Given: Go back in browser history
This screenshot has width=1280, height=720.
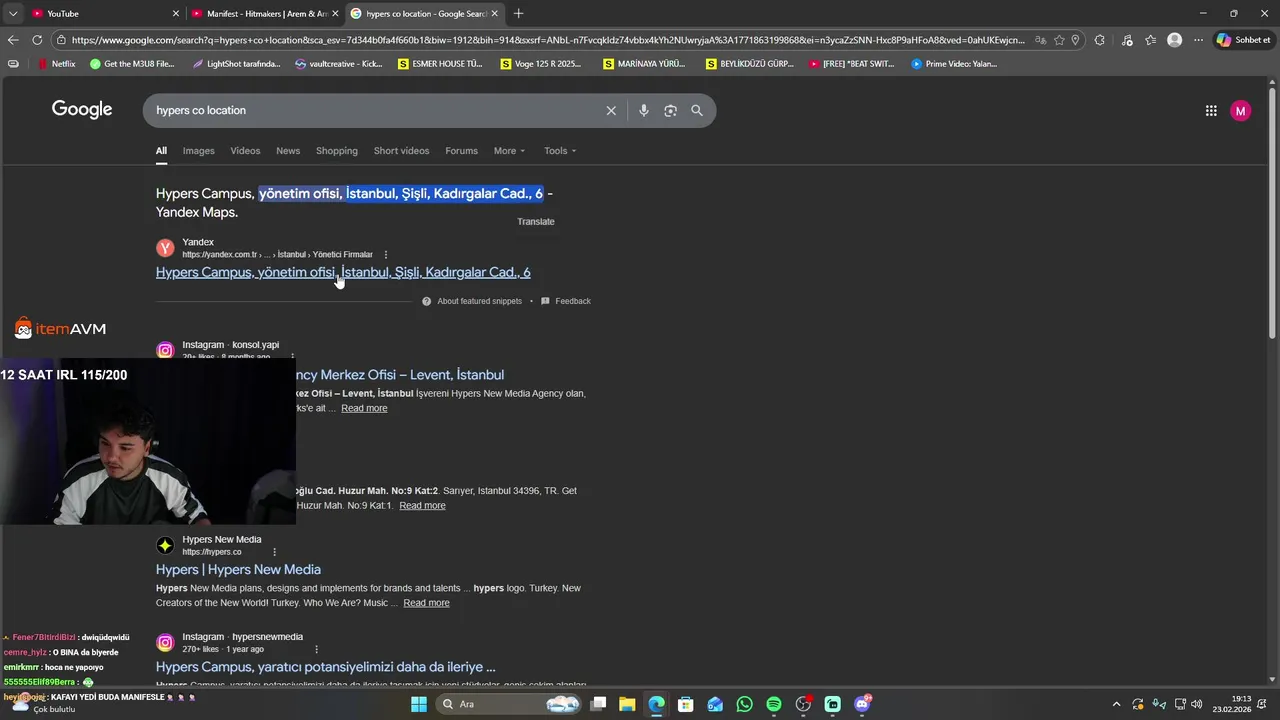Looking at the screenshot, I should (13, 40).
